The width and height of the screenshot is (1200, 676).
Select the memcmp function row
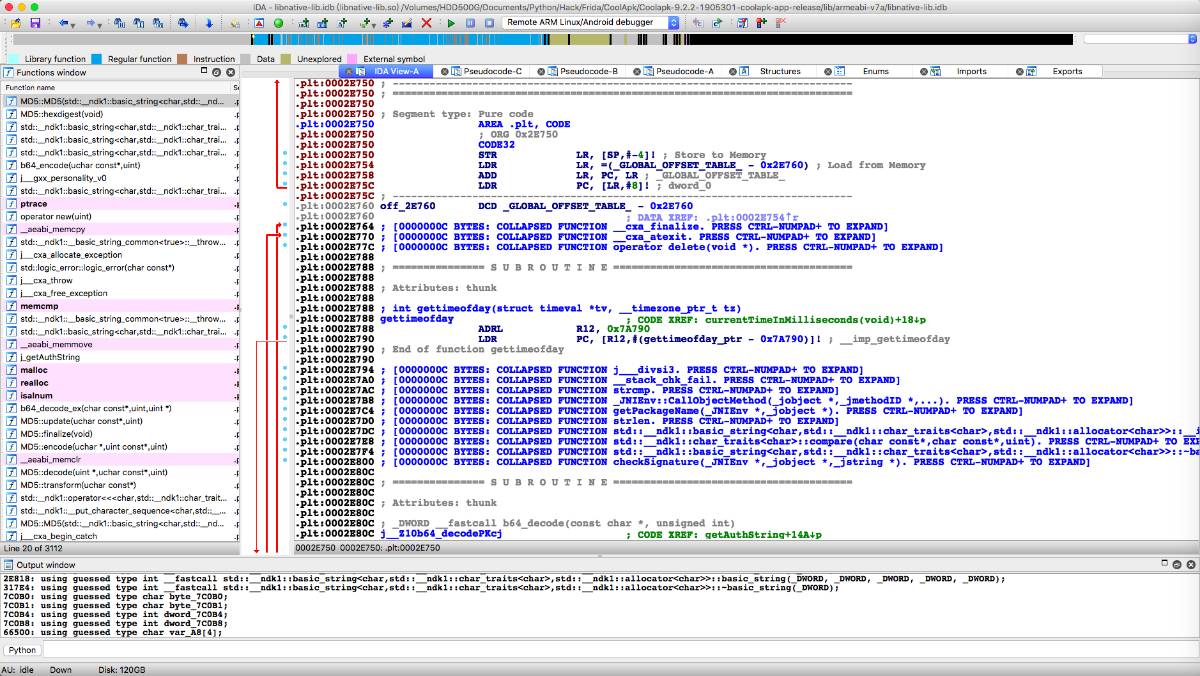[x=120, y=306]
